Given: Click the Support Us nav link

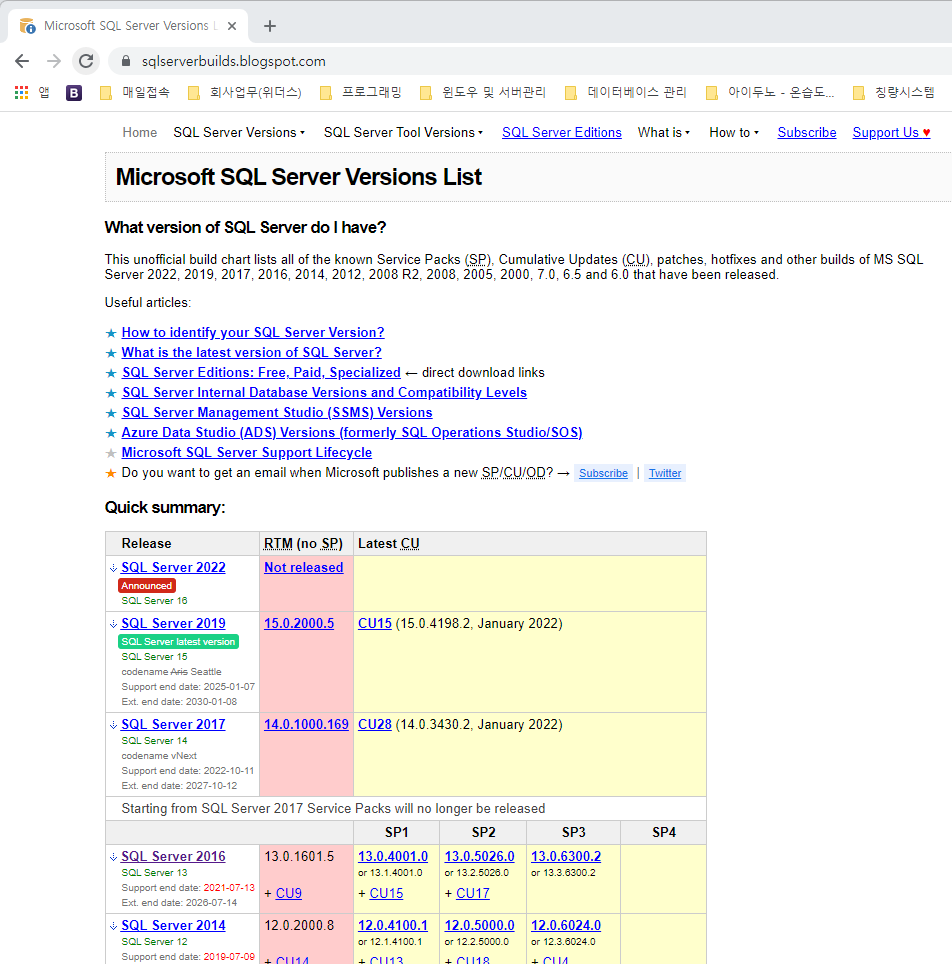Looking at the screenshot, I should click(891, 132).
